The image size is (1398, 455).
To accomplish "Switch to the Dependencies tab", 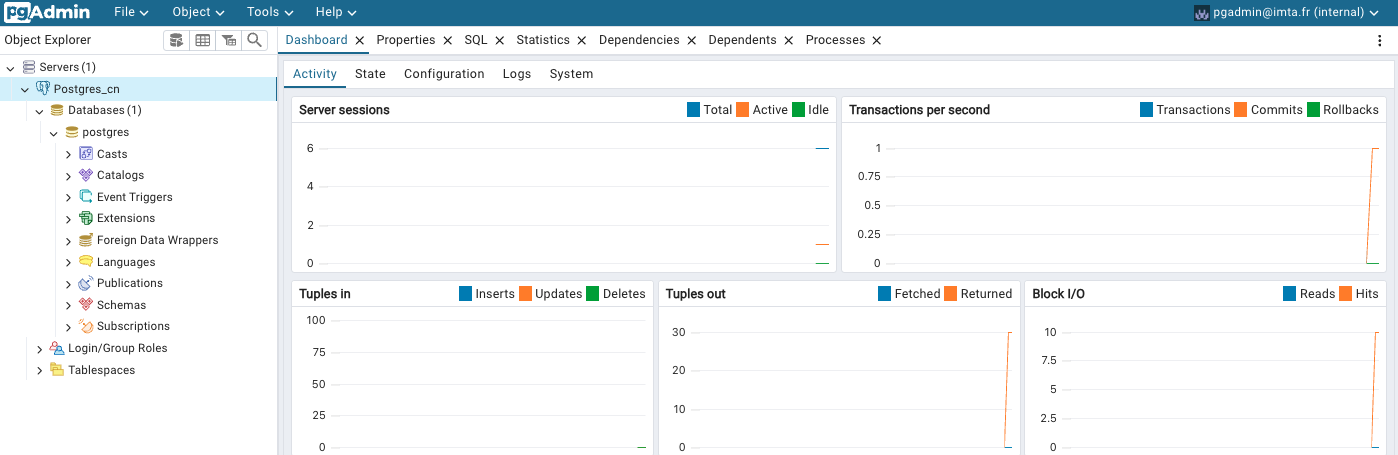I will click(x=639, y=40).
